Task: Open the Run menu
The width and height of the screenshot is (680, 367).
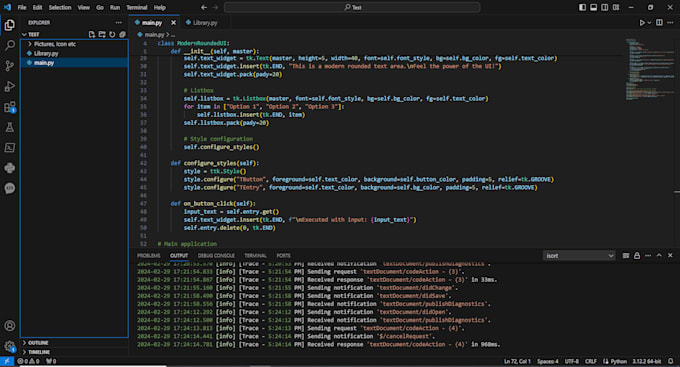Action: [x=115, y=7]
